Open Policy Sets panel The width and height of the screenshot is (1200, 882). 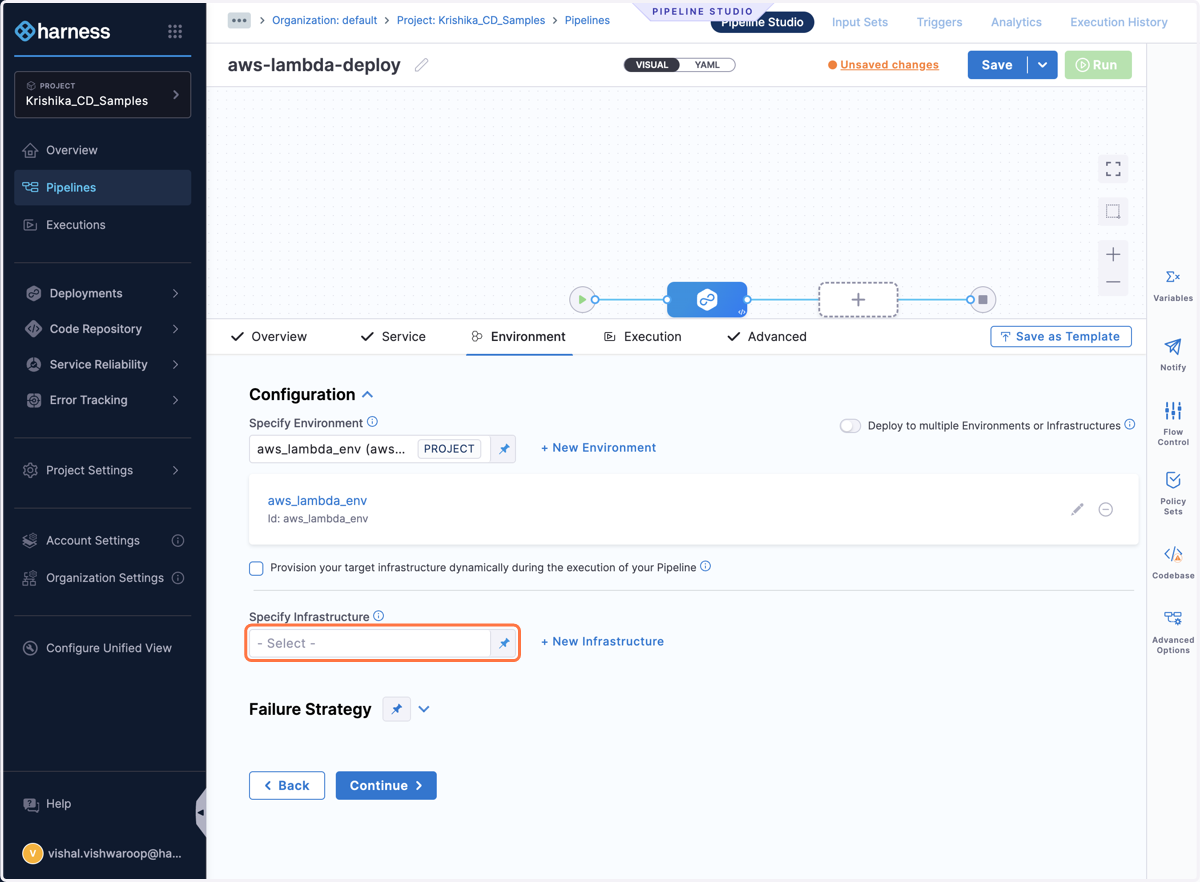tap(1173, 493)
